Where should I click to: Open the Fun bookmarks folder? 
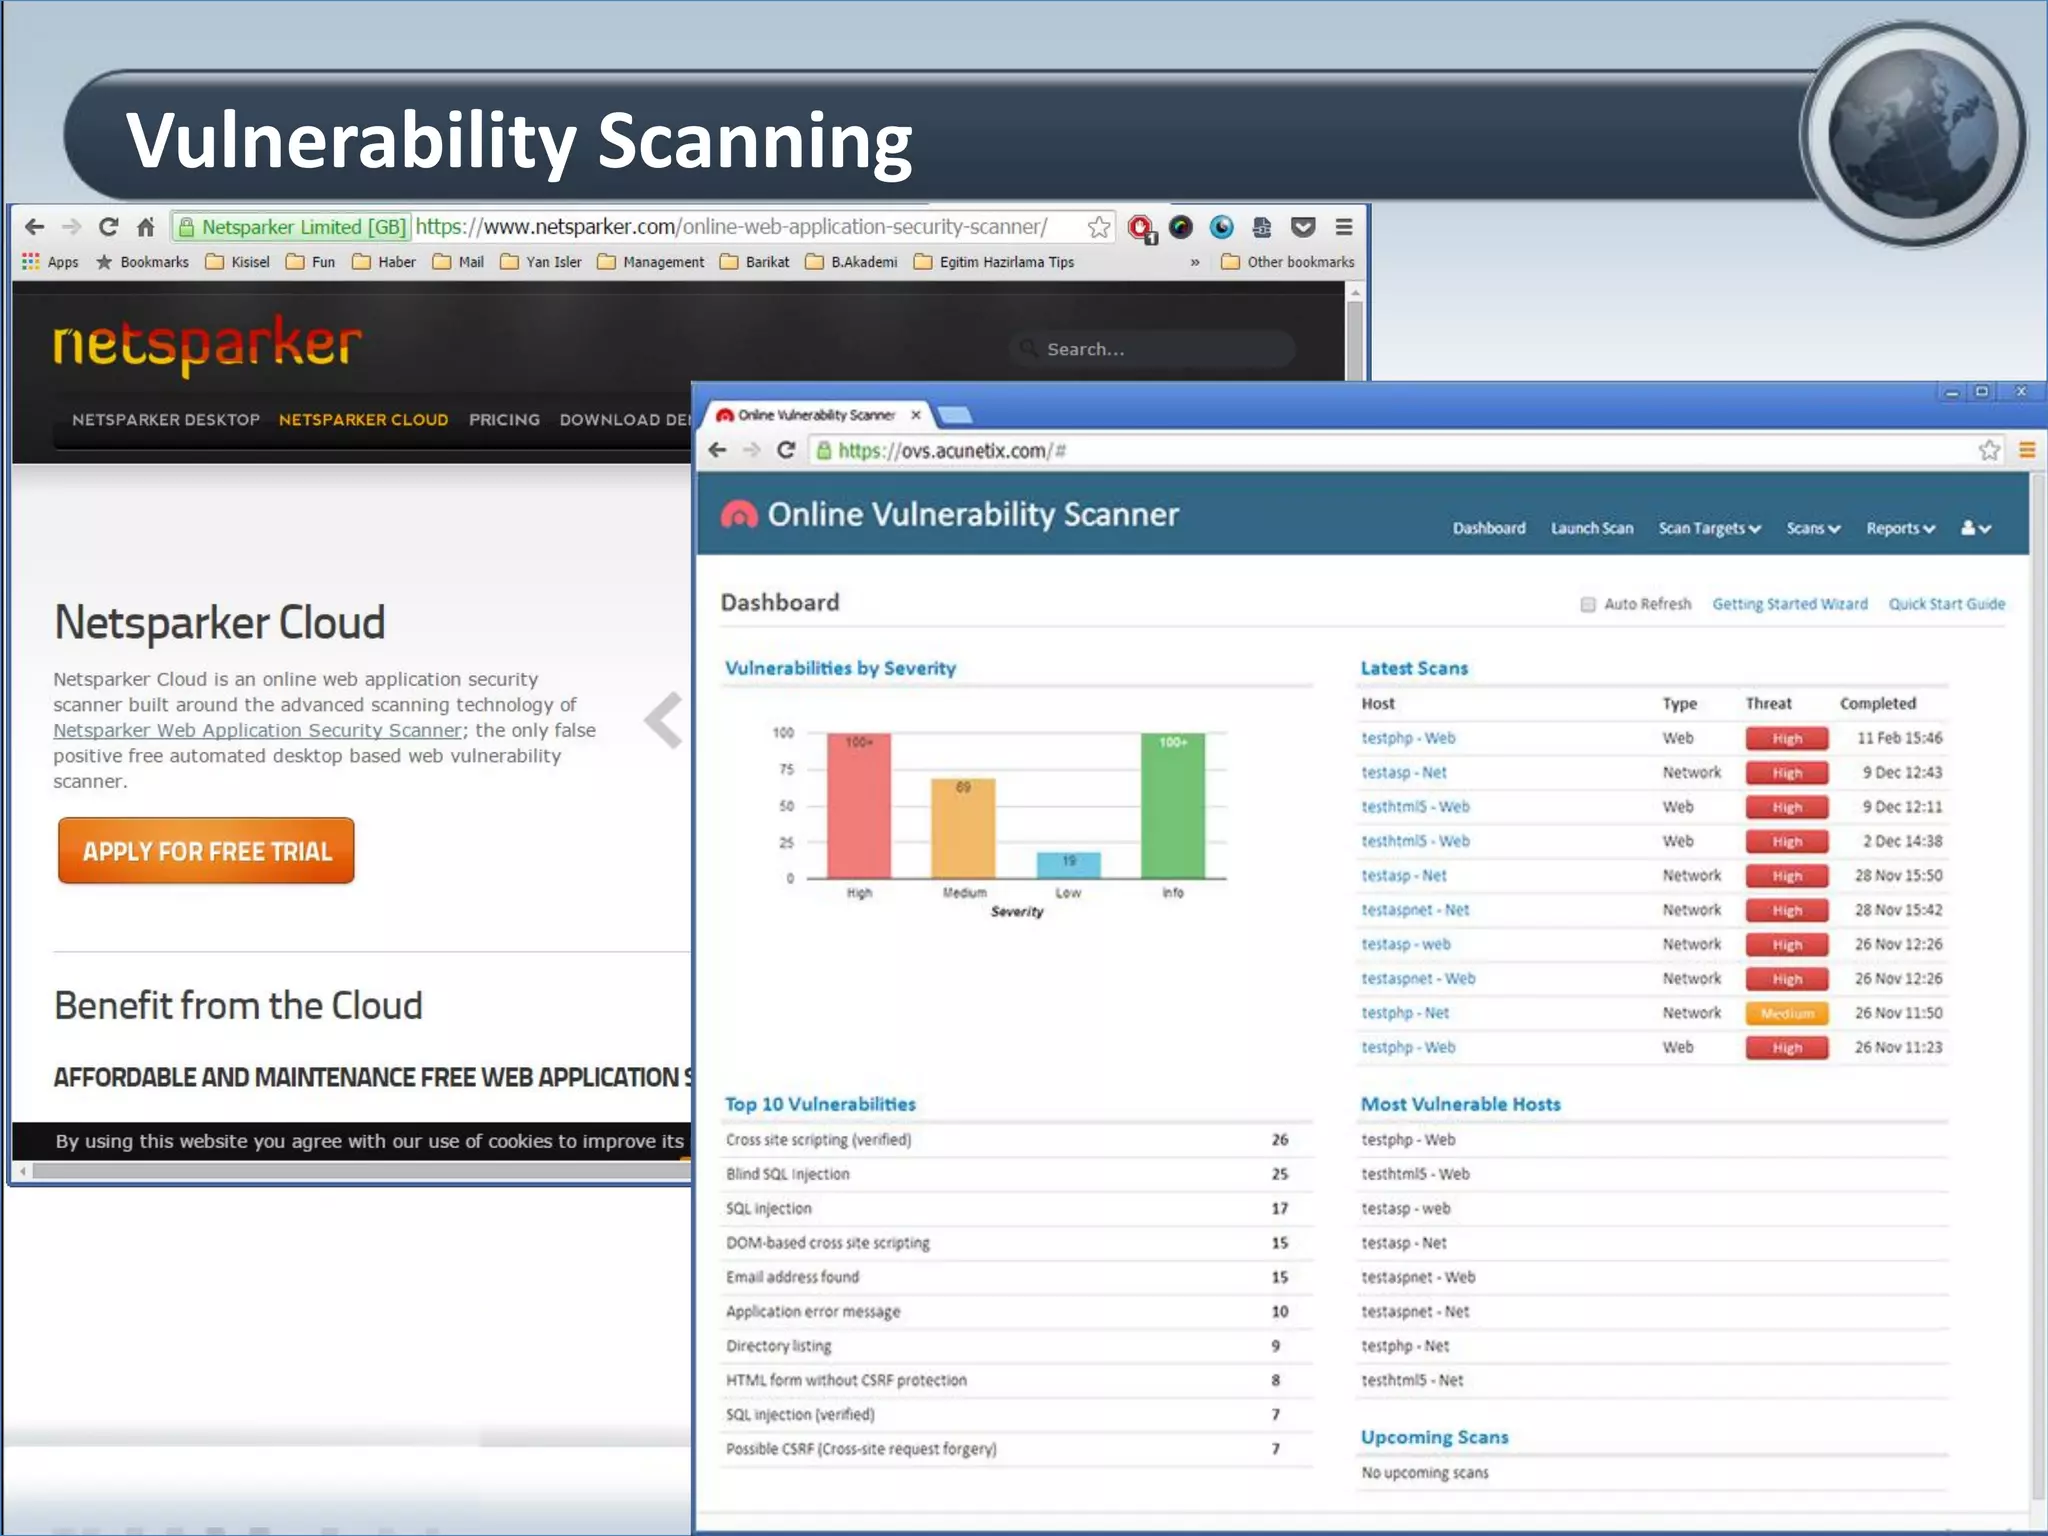coord(311,262)
